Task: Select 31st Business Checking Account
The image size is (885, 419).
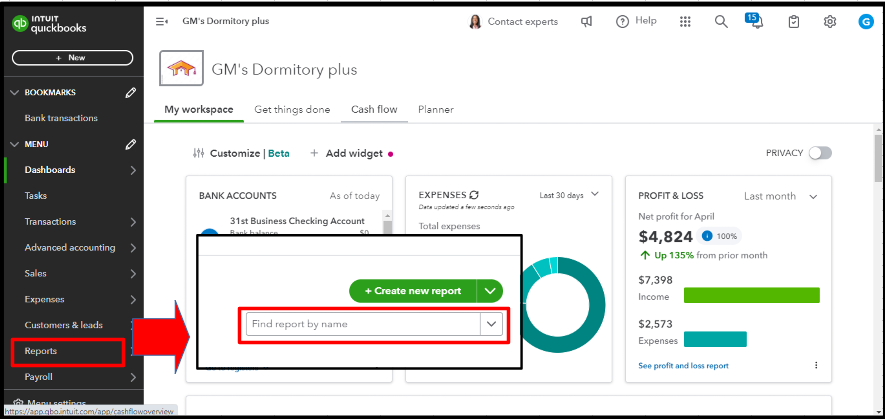Action: (297, 221)
